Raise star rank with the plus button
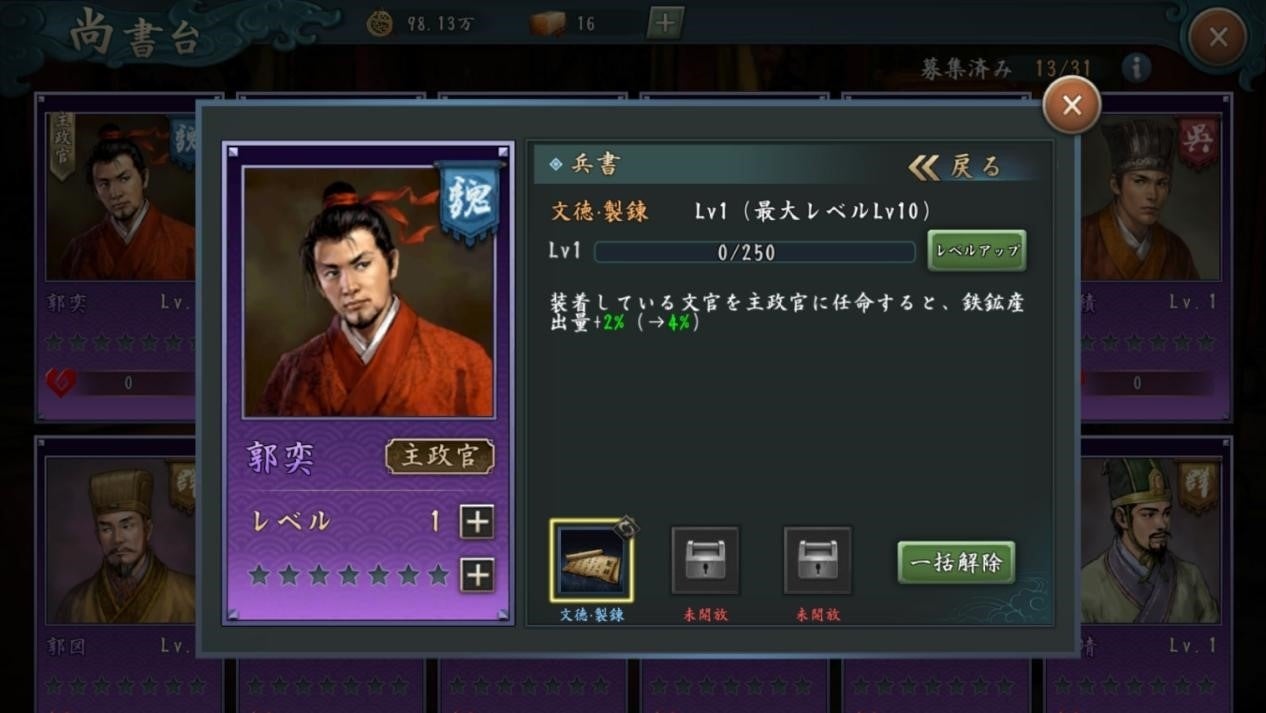 (477, 574)
